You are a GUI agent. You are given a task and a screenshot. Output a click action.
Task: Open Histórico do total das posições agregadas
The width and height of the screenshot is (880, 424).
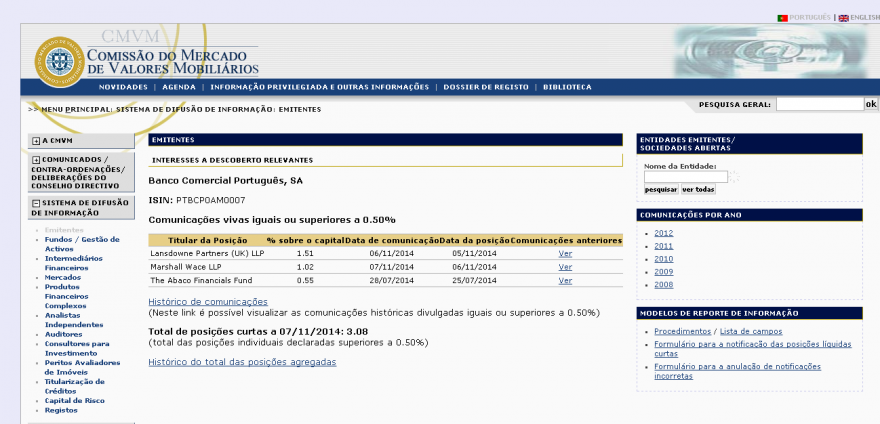point(242,362)
